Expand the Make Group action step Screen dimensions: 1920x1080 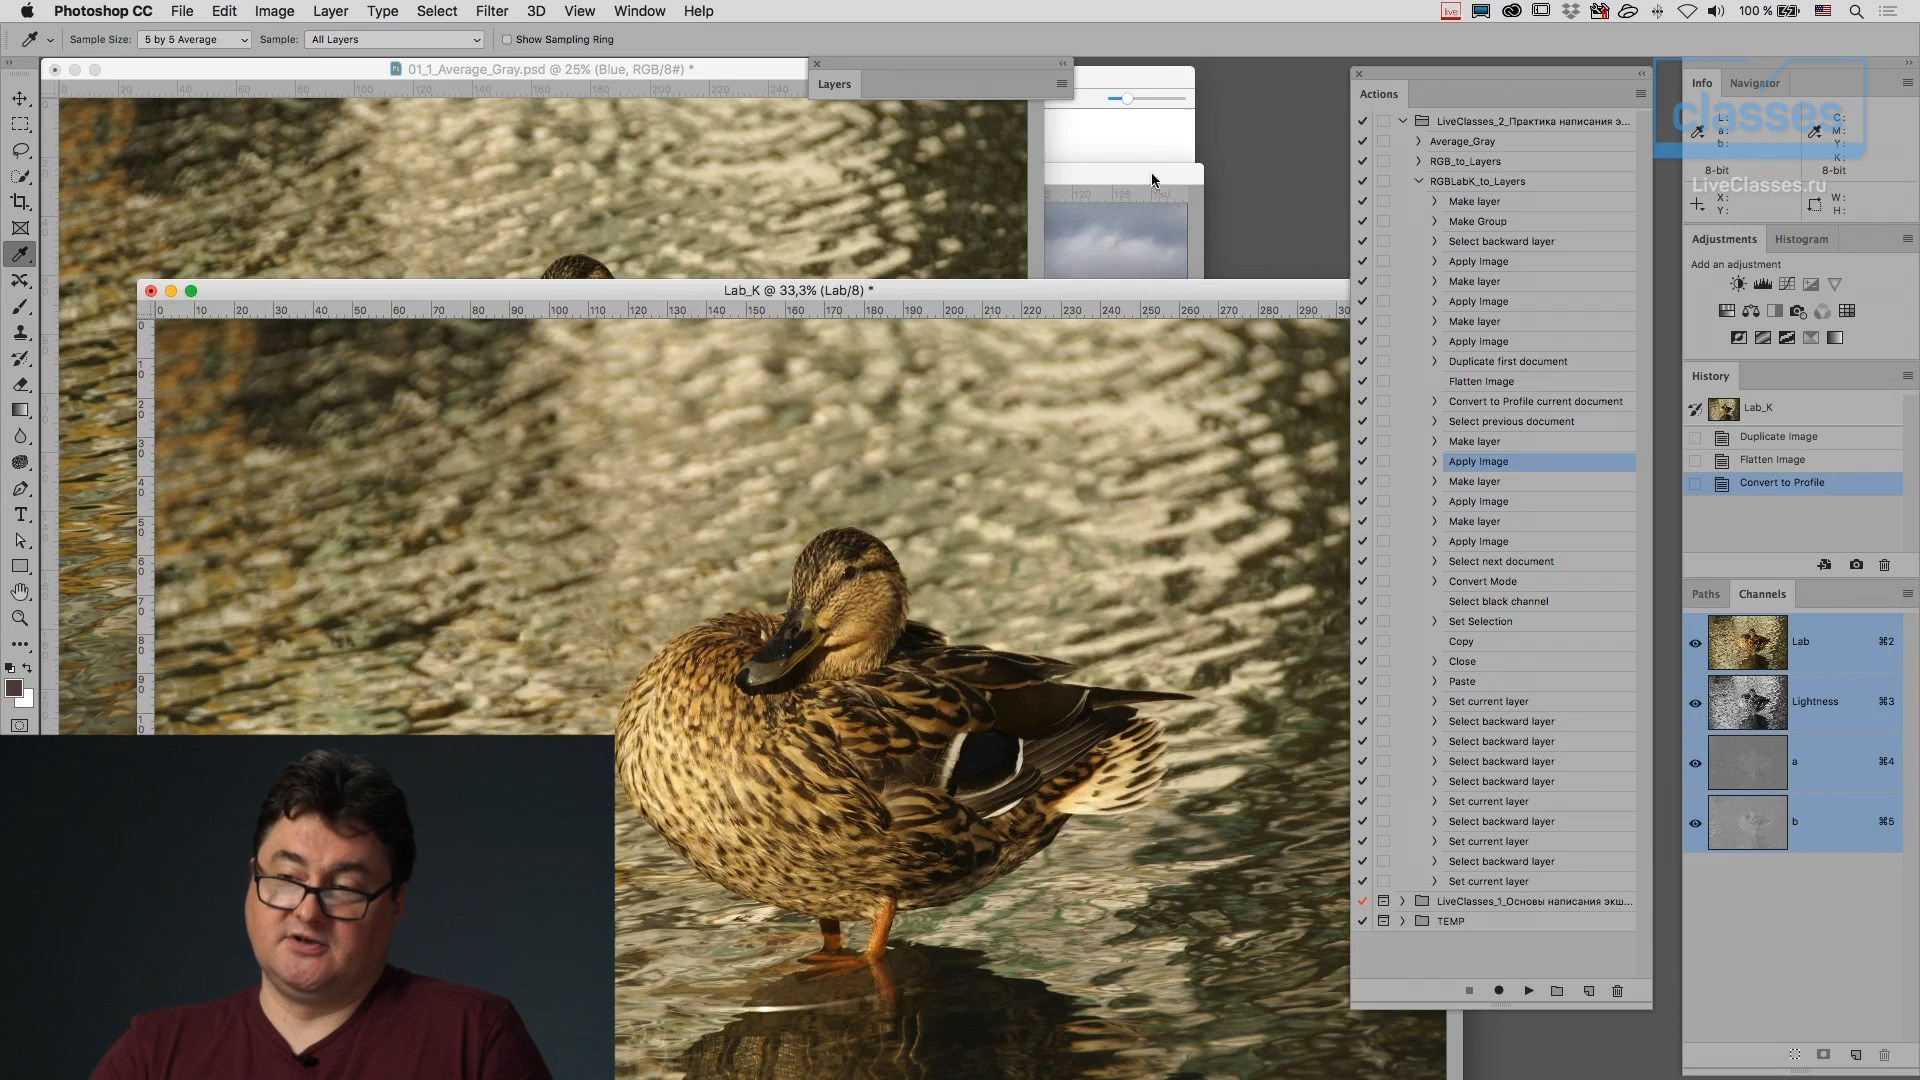pyautogui.click(x=1434, y=221)
